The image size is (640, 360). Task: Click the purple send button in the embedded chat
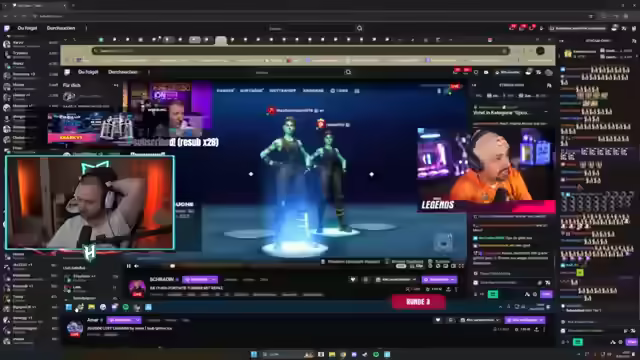click(x=546, y=294)
